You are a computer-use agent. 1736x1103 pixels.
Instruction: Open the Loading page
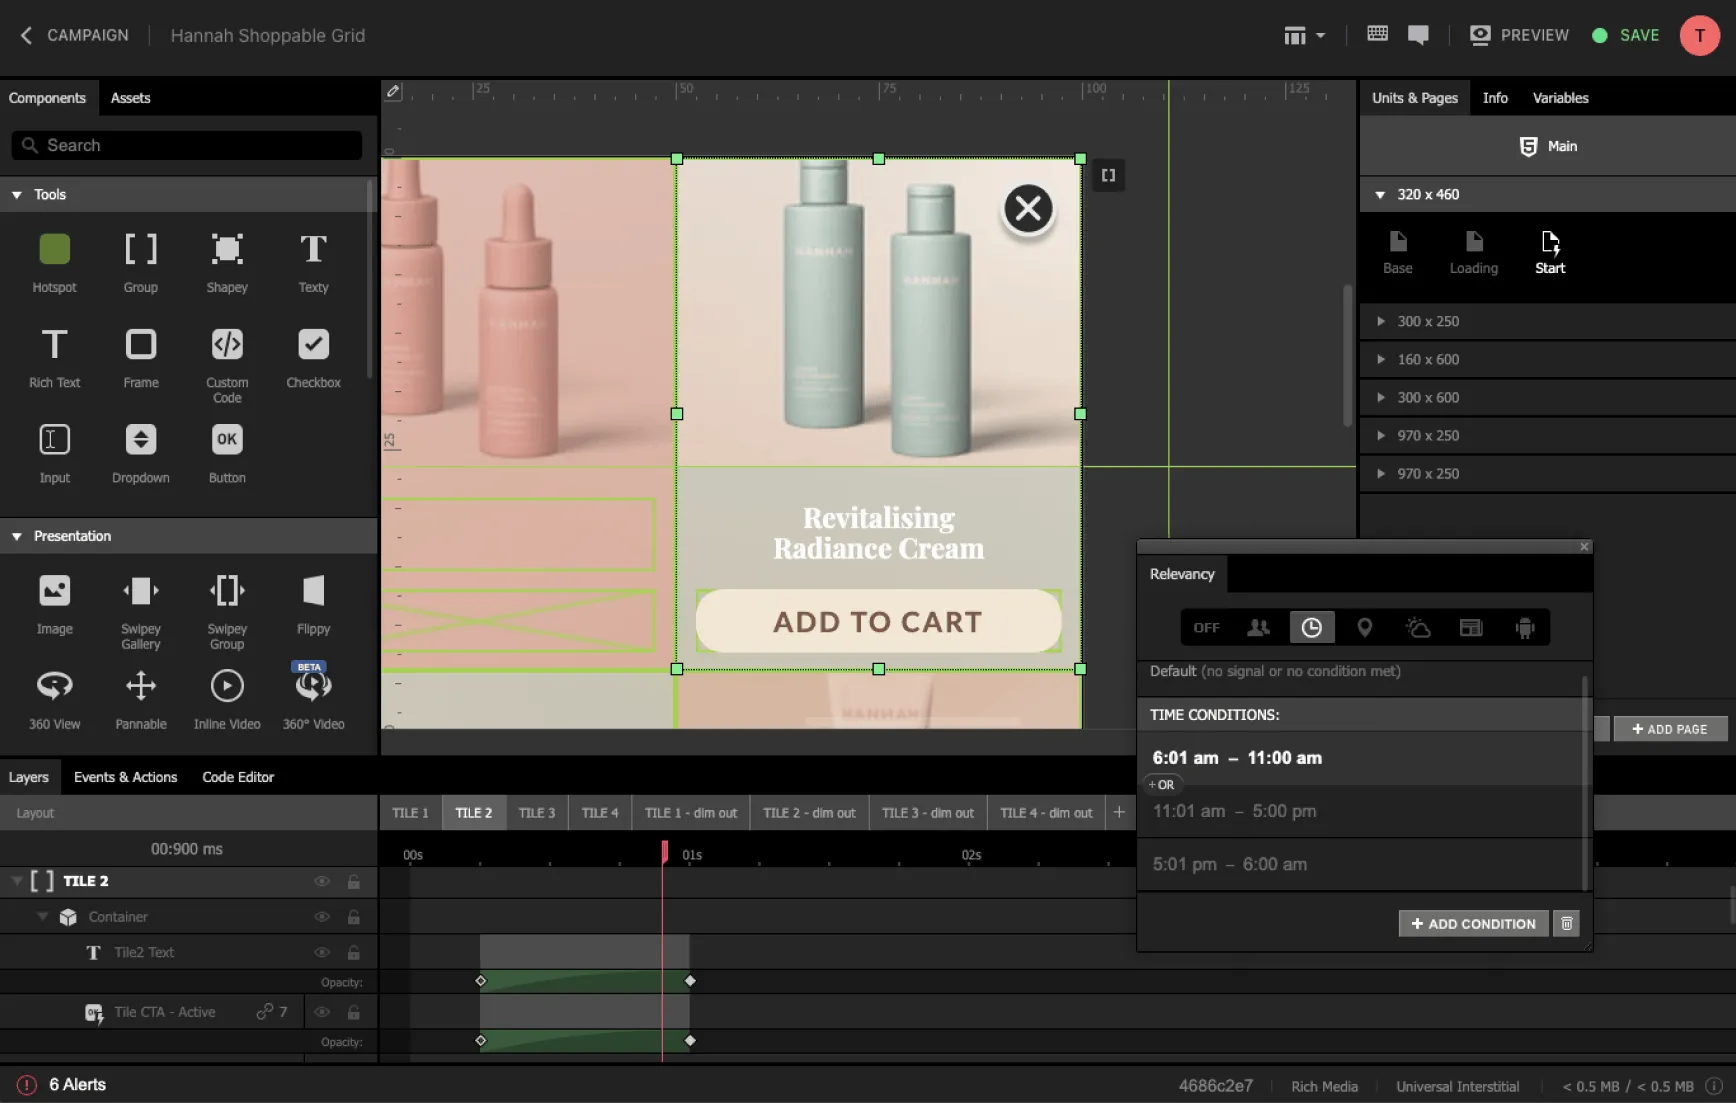1474,252
